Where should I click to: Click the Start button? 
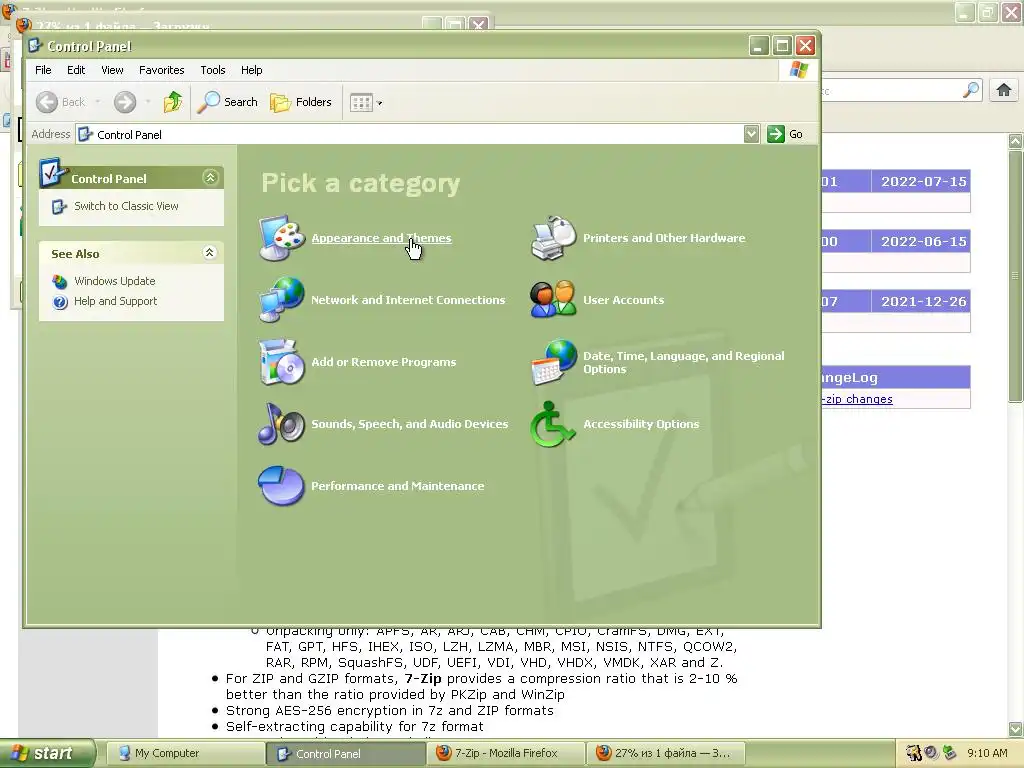coord(47,754)
